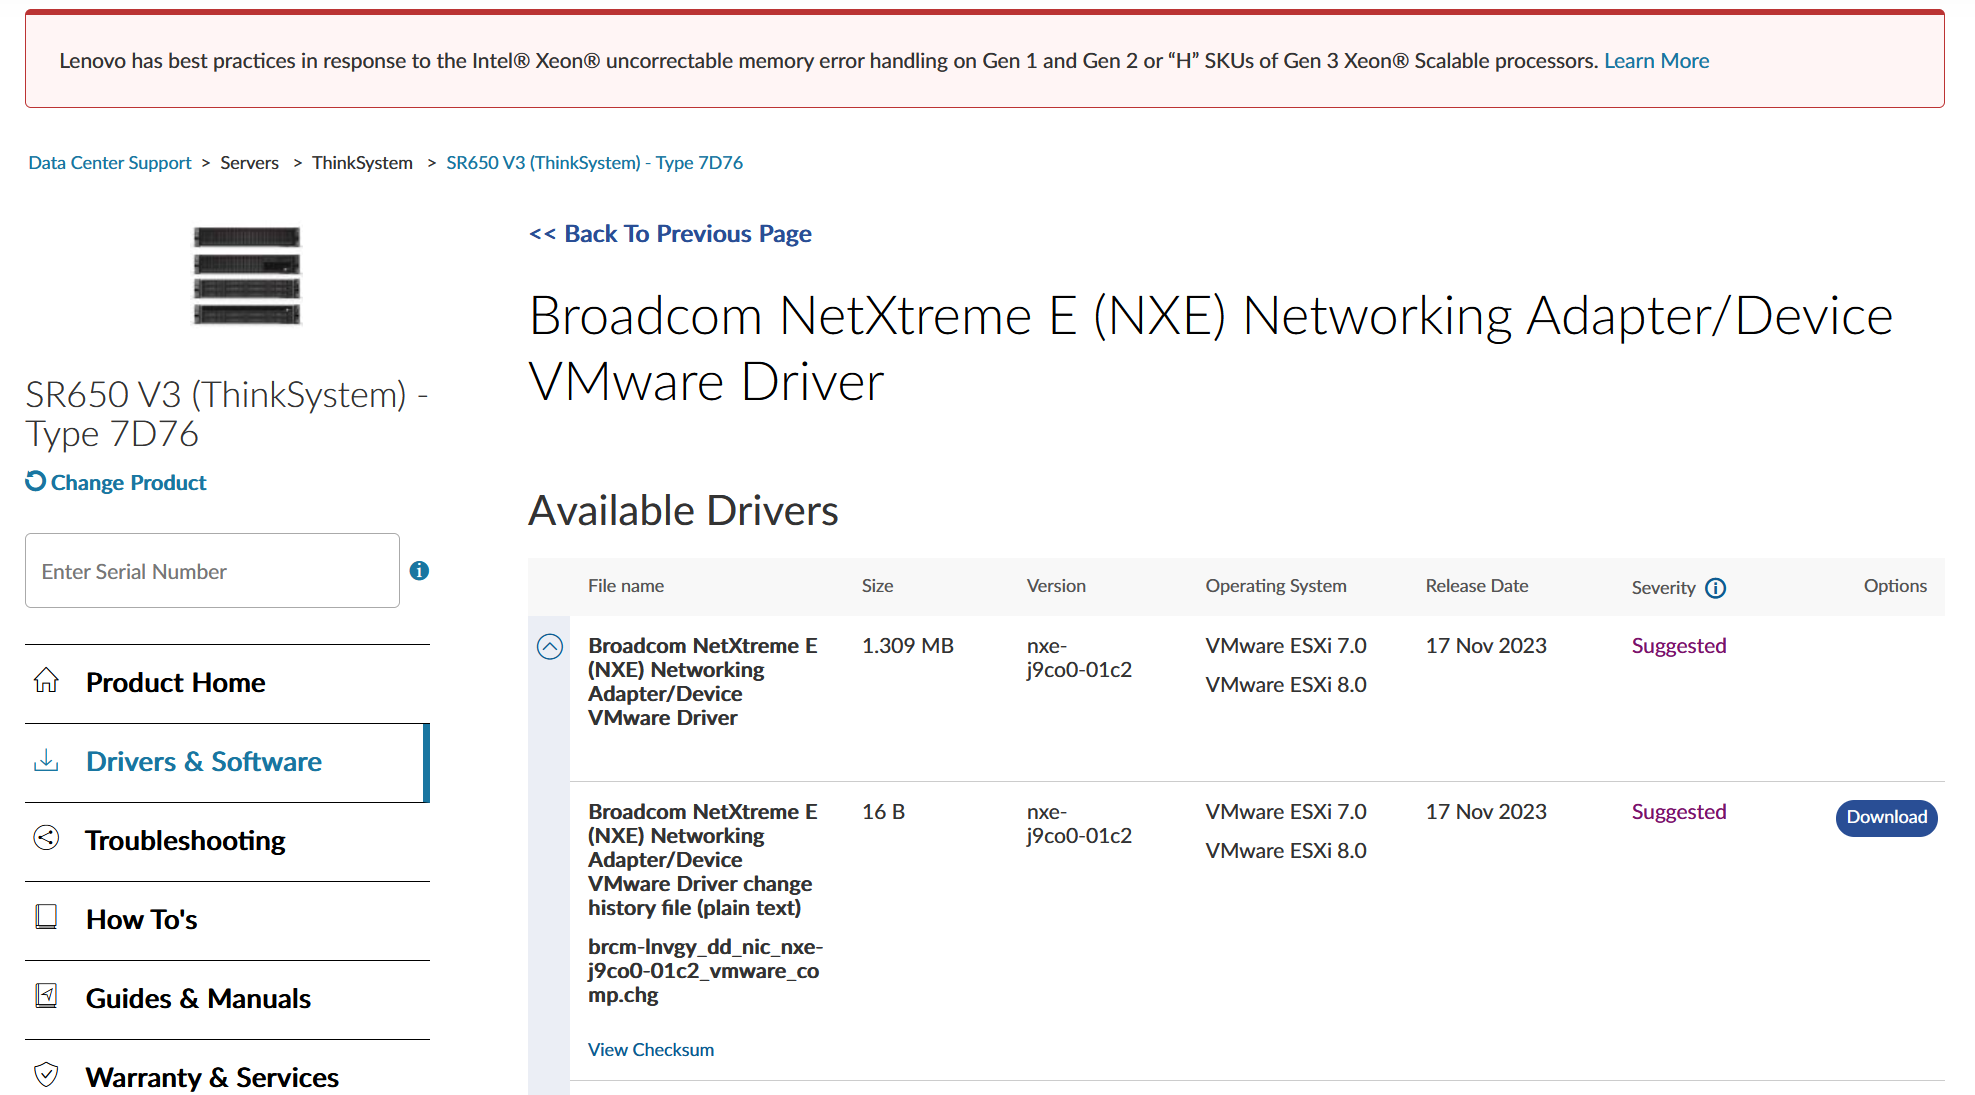
Task: Click the 1.309 MB size value
Action: (908, 646)
